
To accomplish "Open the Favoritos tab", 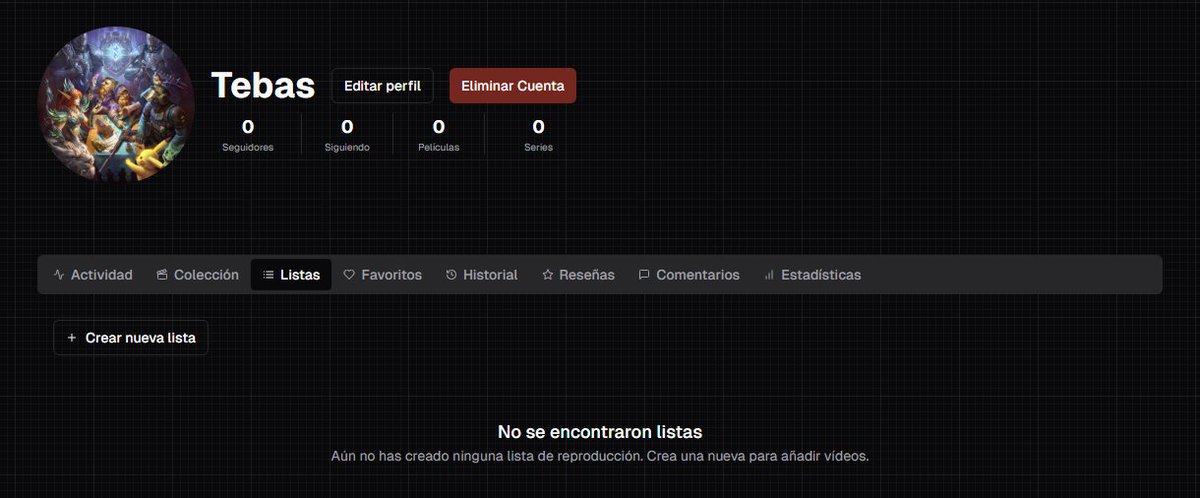I will [383, 275].
